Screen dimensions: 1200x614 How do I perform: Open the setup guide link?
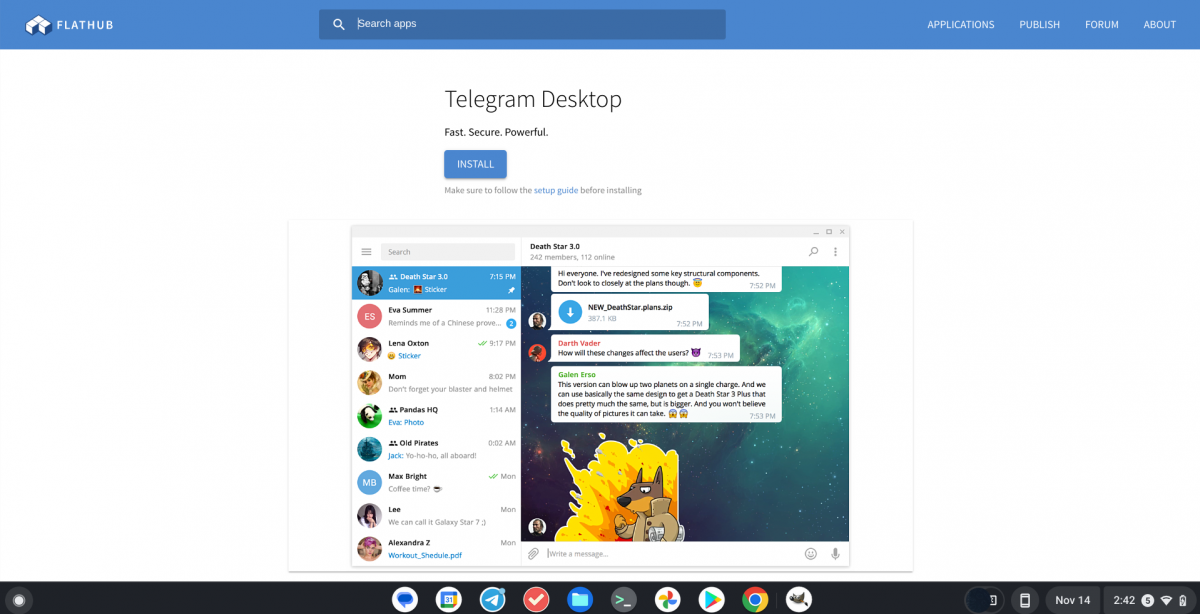555,189
